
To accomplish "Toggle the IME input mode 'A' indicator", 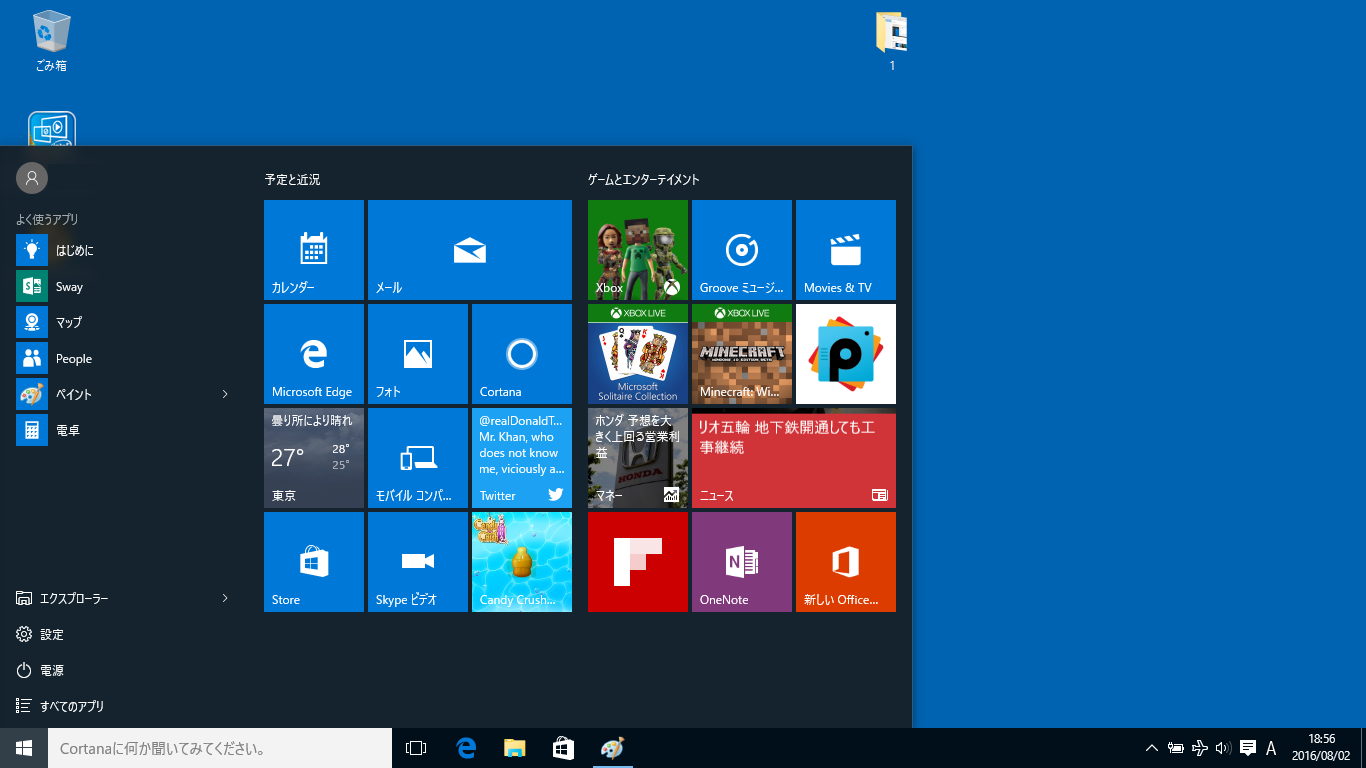I will pyautogui.click(x=1271, y=748).
